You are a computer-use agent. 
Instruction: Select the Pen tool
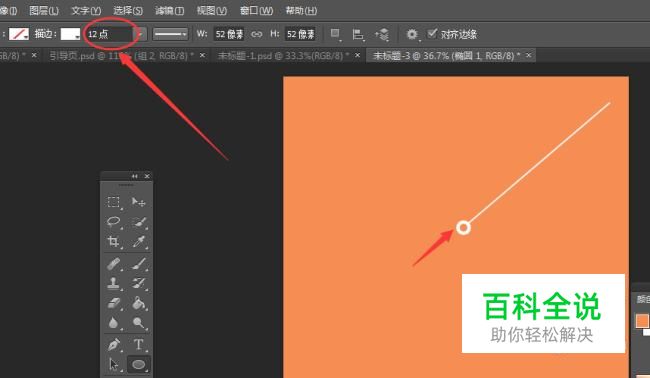tap(114, 344)
